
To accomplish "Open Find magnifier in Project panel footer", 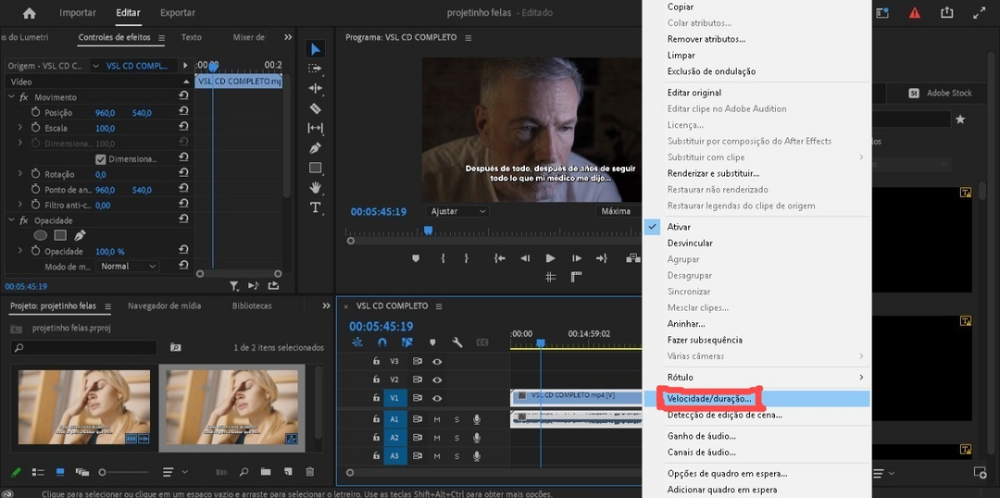I will (244, 472).
